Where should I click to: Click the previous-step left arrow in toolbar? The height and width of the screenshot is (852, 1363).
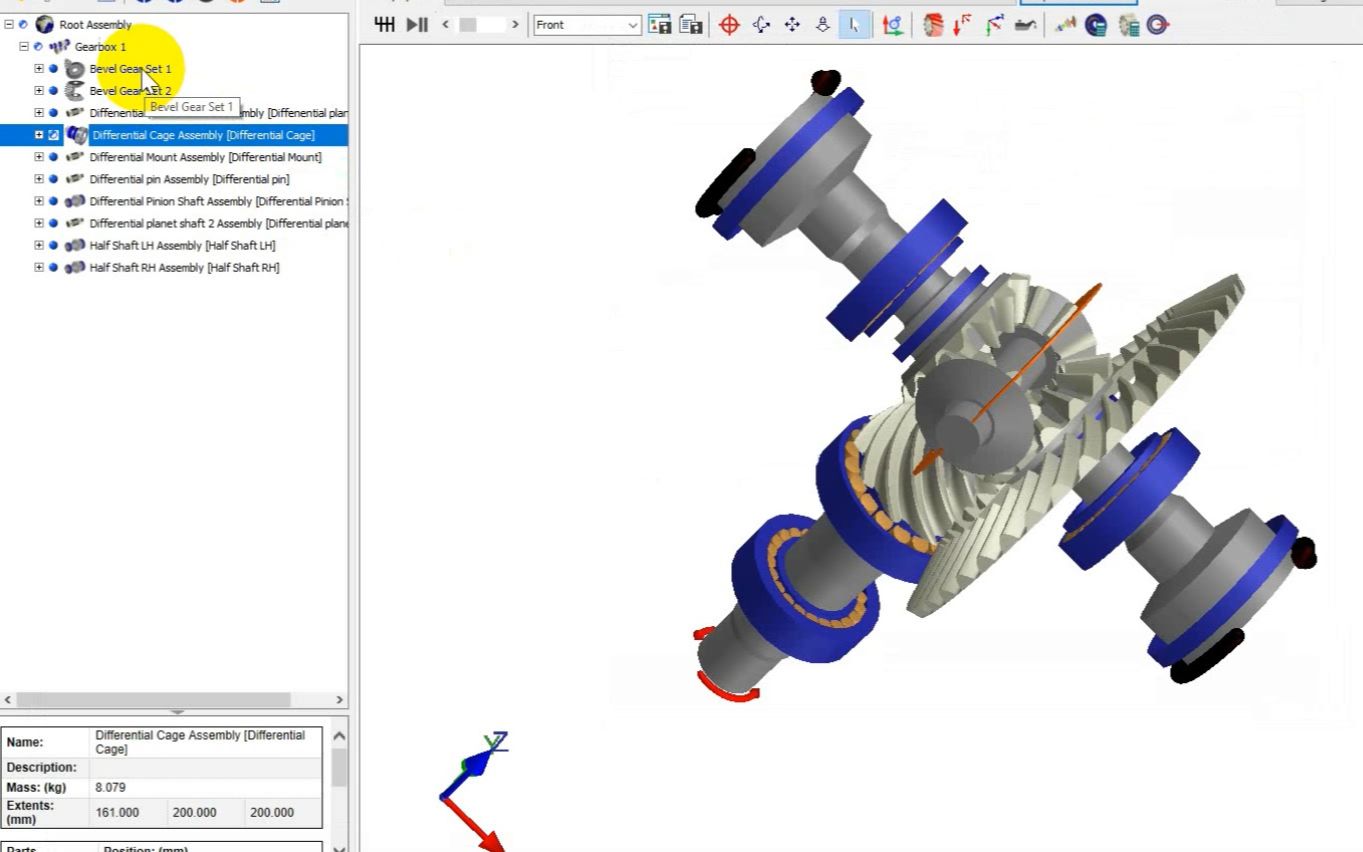(445, 25)
